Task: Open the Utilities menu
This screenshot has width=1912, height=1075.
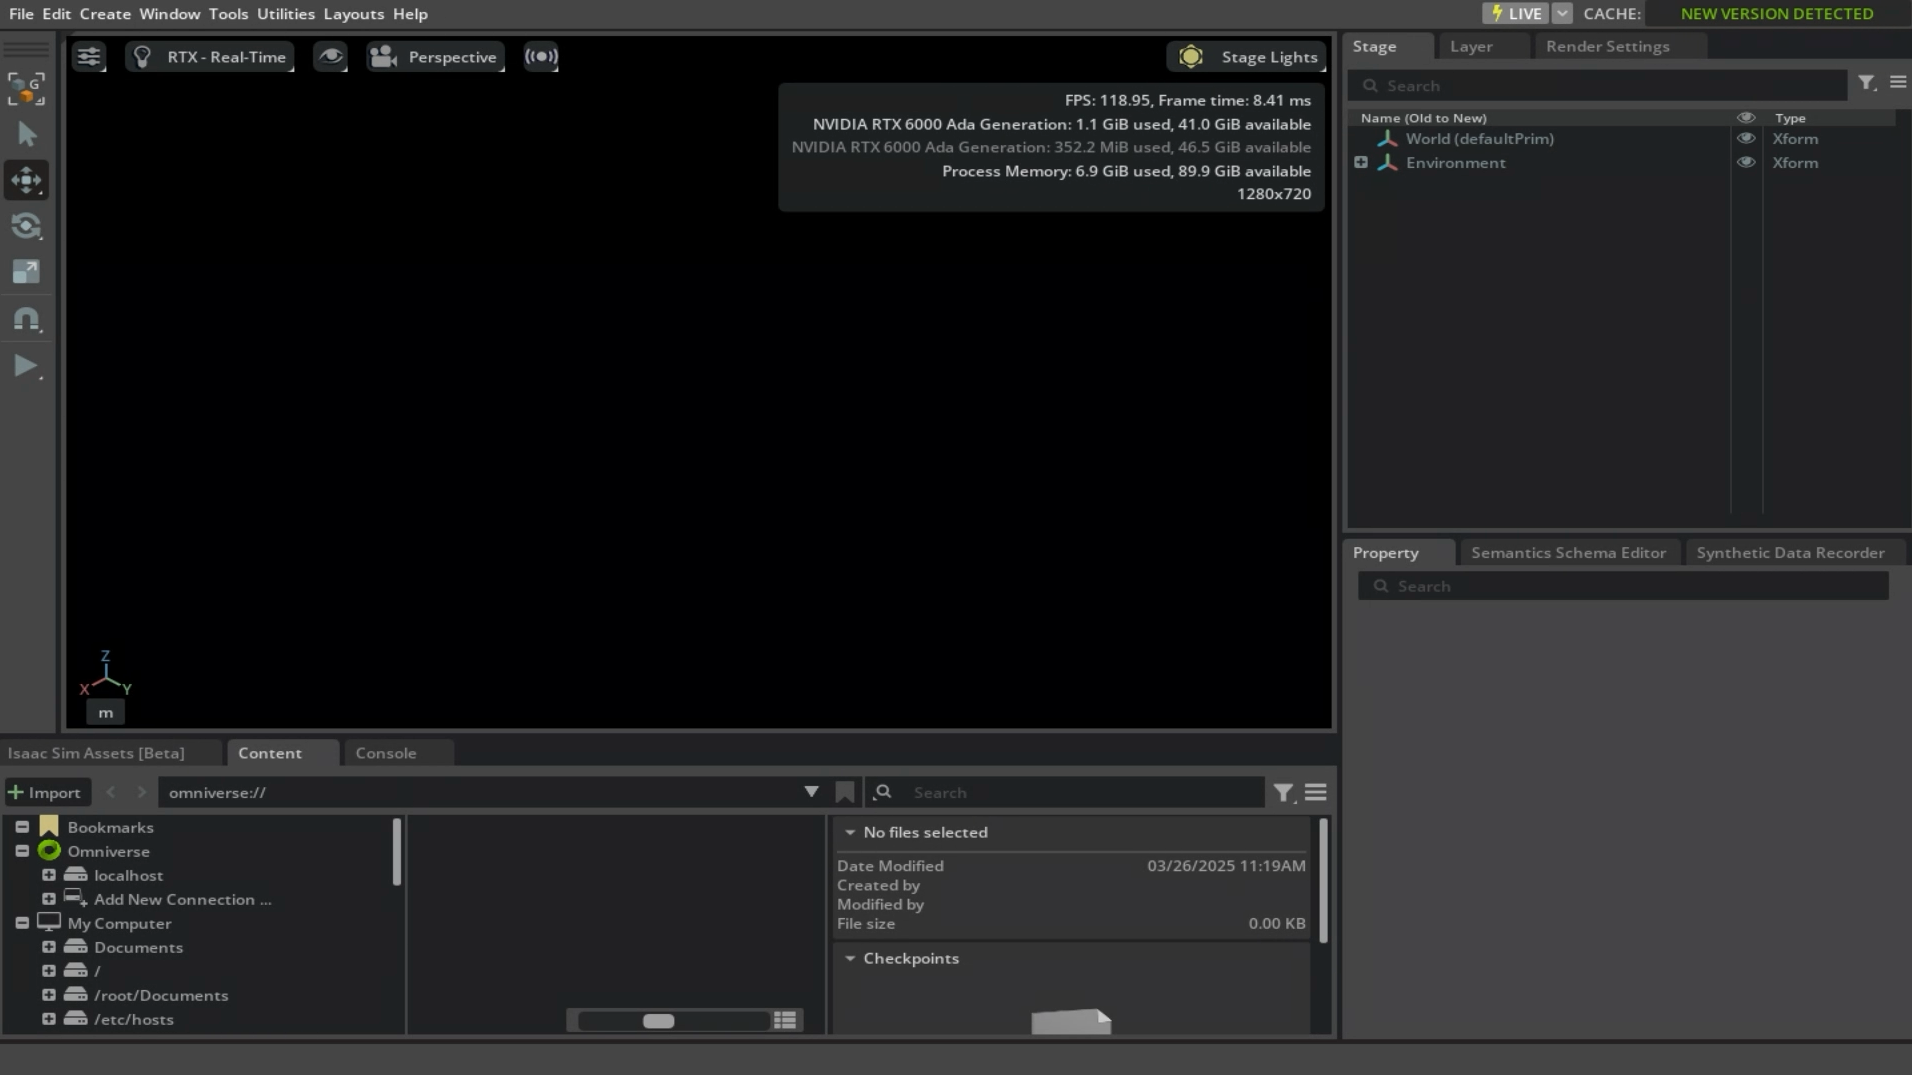Action: [x=286, y=14]
